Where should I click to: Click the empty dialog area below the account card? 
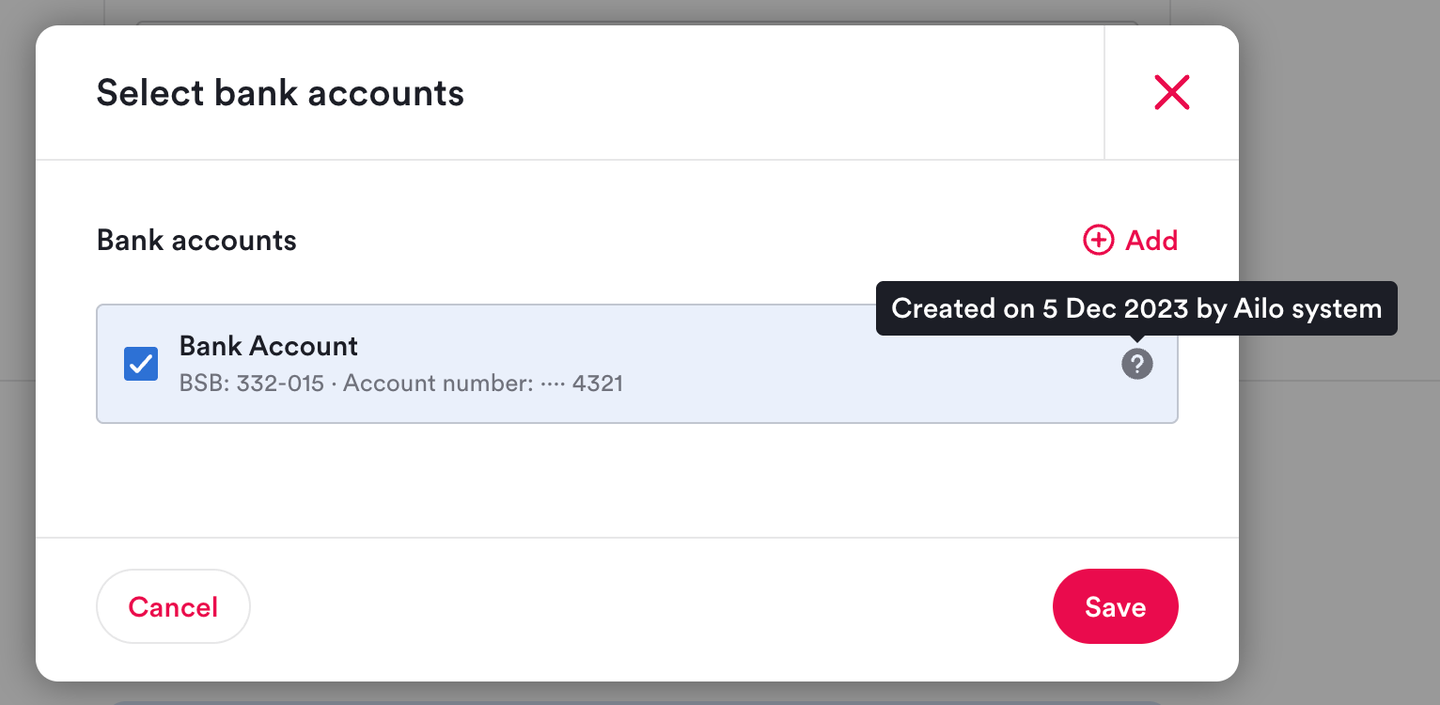(x=637, y=480)
